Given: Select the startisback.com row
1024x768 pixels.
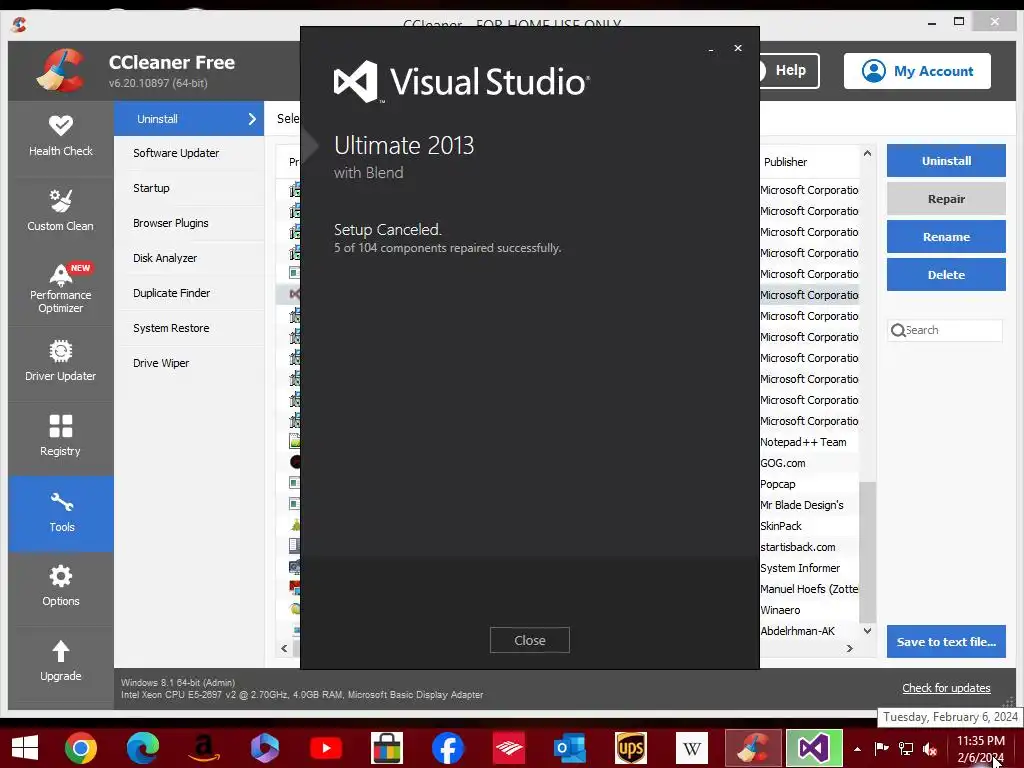Looking at the screenshot, I should tap(808, 547).
